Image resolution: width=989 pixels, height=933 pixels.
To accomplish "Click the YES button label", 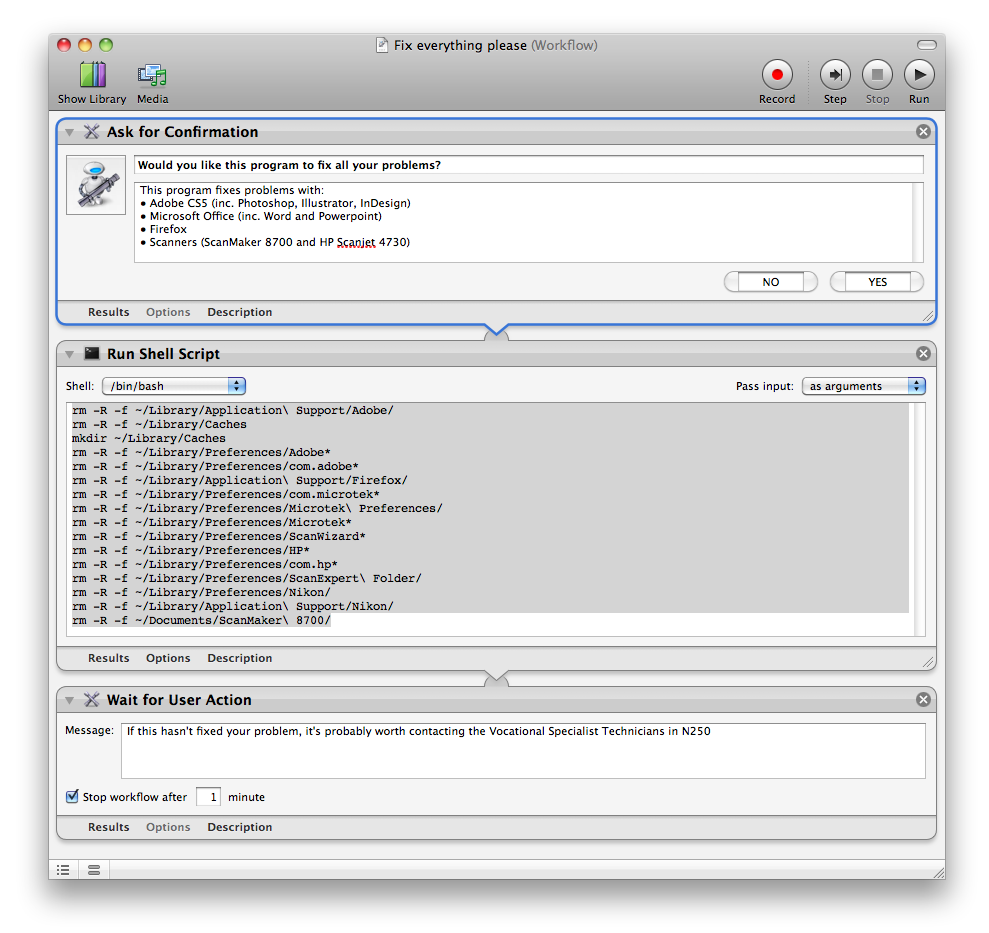I will 877,282.
